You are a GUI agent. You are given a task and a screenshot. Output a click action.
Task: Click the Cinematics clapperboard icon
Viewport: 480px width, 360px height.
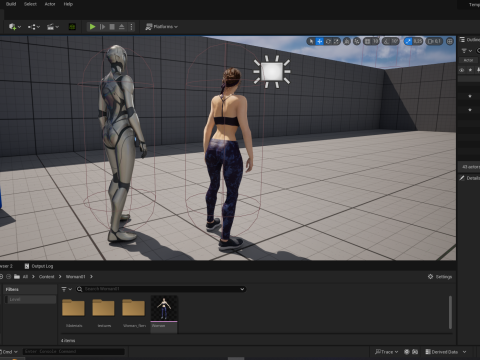(50, 27)
